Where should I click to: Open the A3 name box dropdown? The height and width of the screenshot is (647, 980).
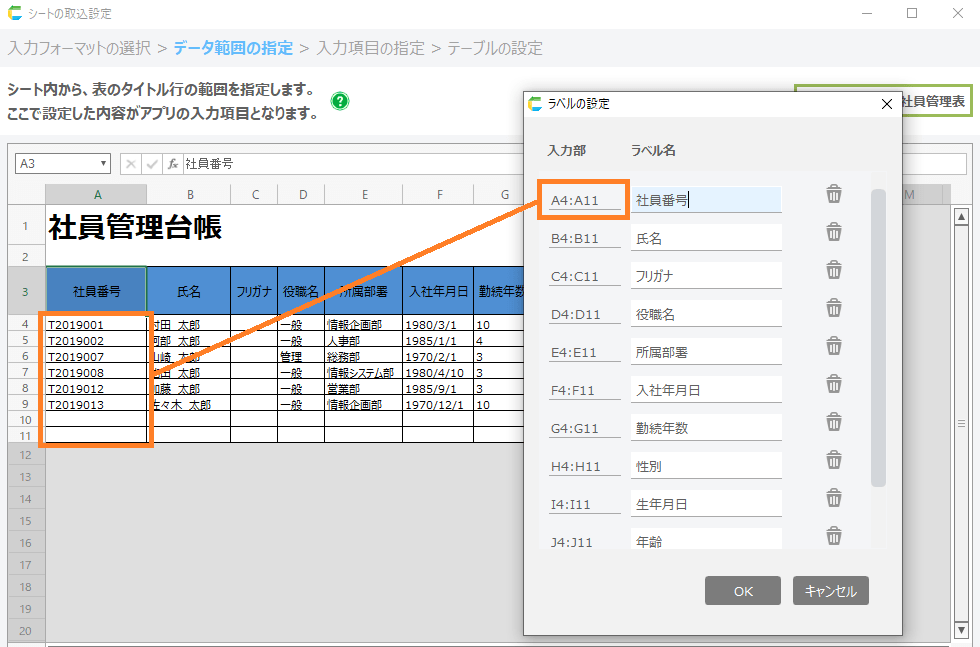(103, 164)
